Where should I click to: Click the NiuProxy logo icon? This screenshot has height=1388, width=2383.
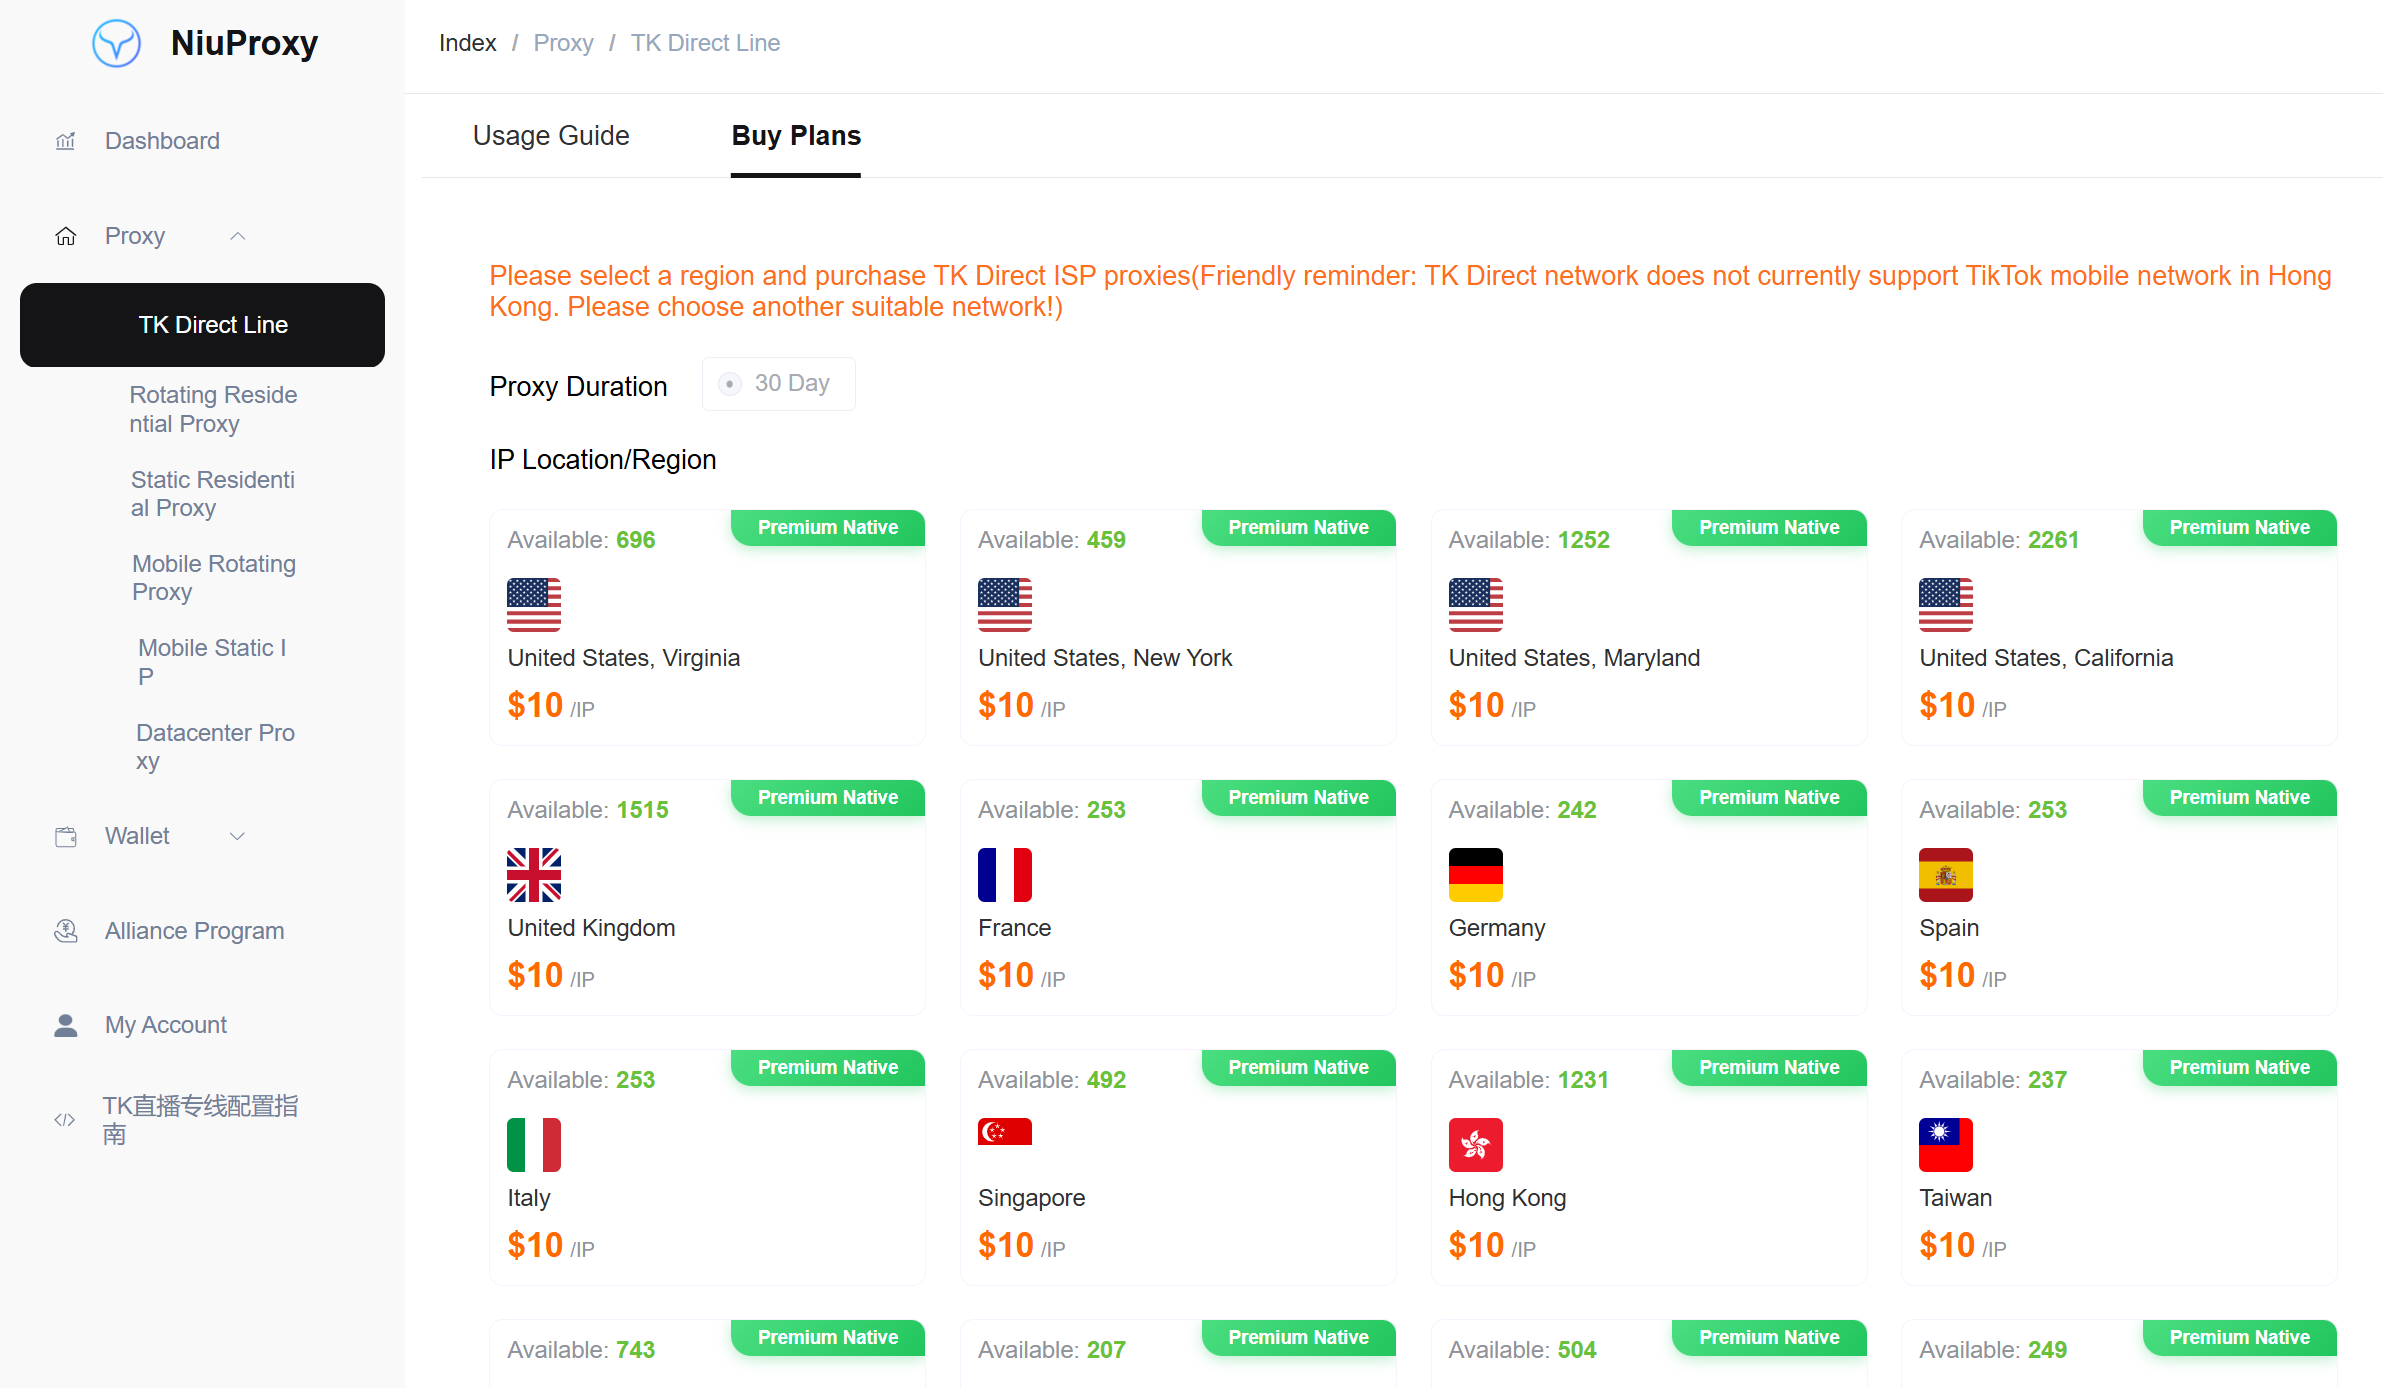[116, 43]
